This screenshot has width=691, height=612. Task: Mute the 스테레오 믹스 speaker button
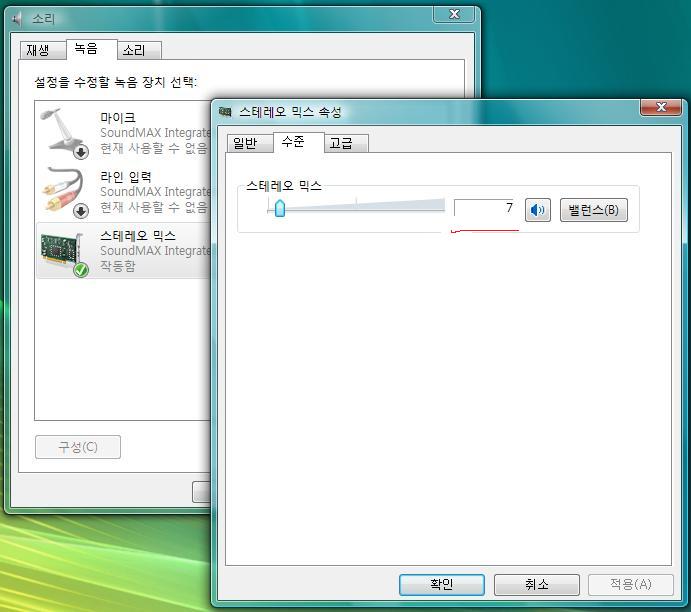click(538, 210)
